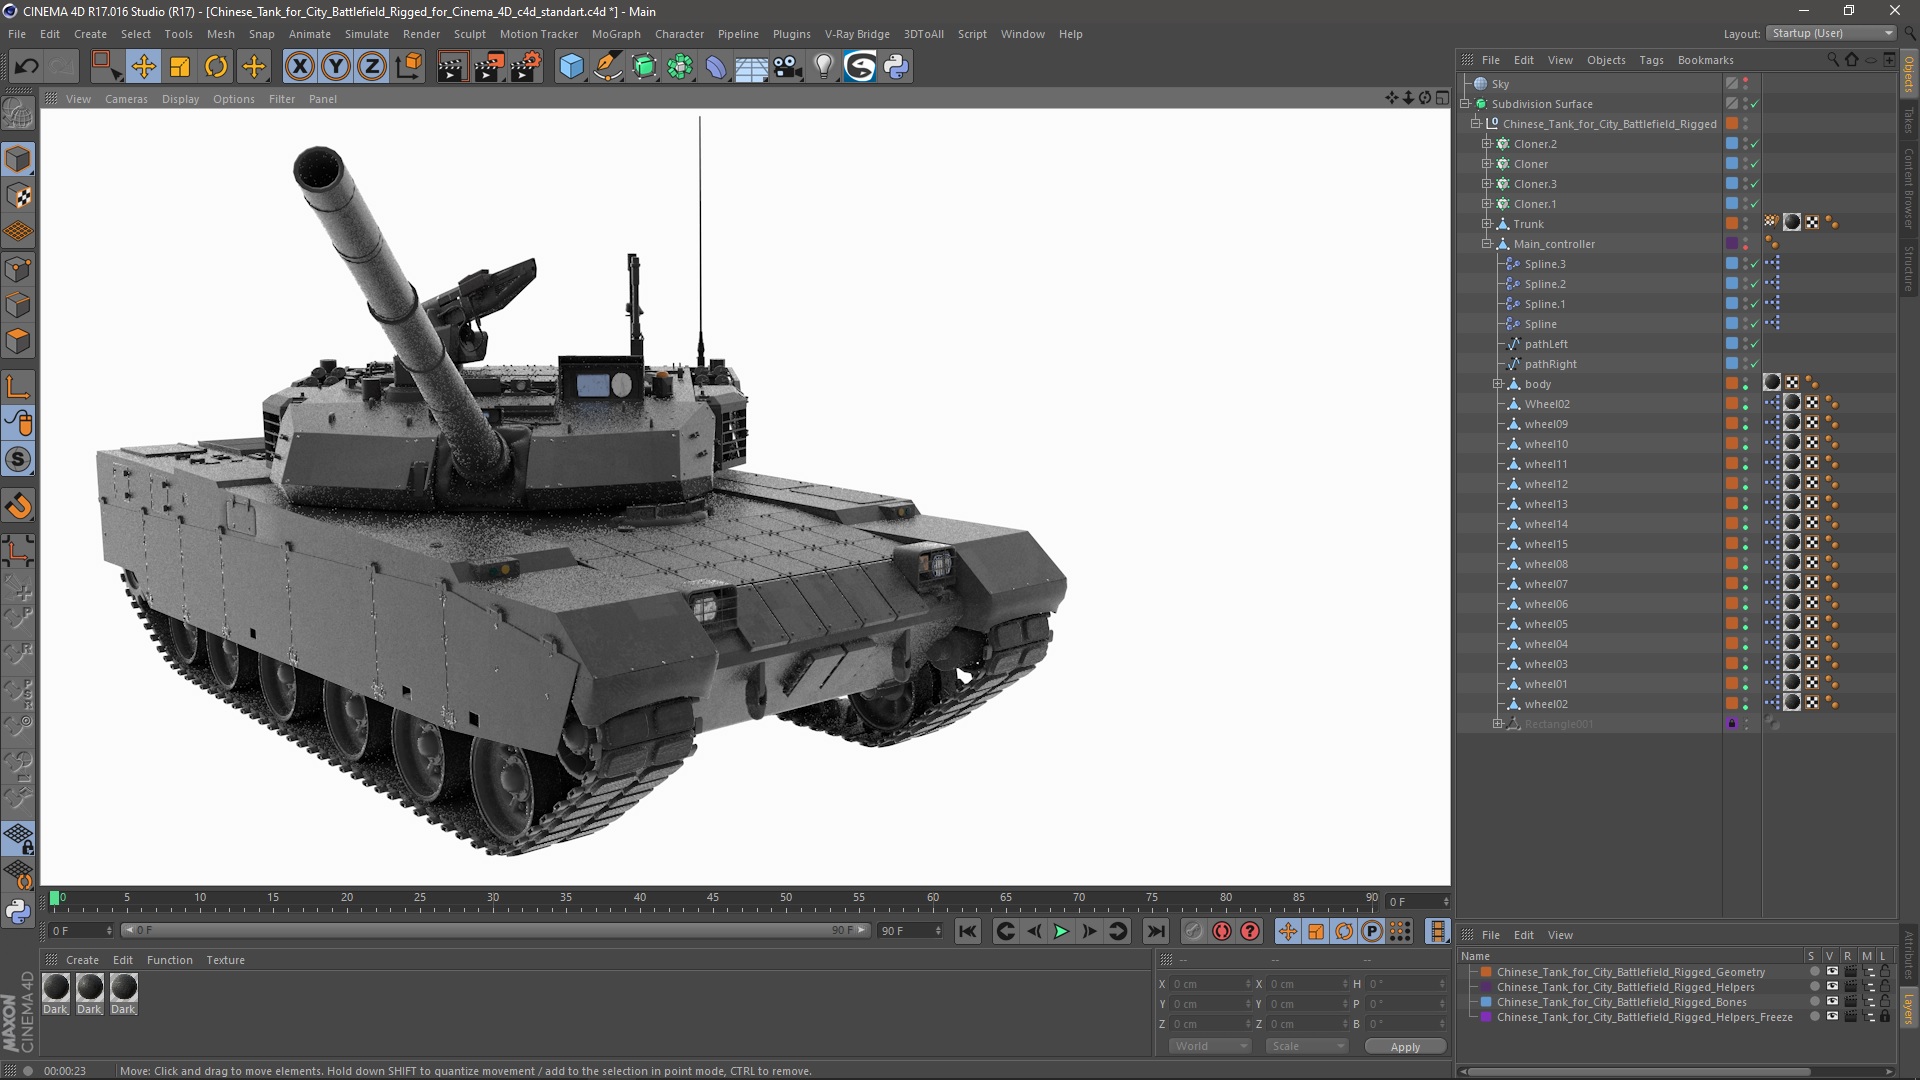Select the Rotate tool
Screen dimensions: 1920x1080
[216, 67]
